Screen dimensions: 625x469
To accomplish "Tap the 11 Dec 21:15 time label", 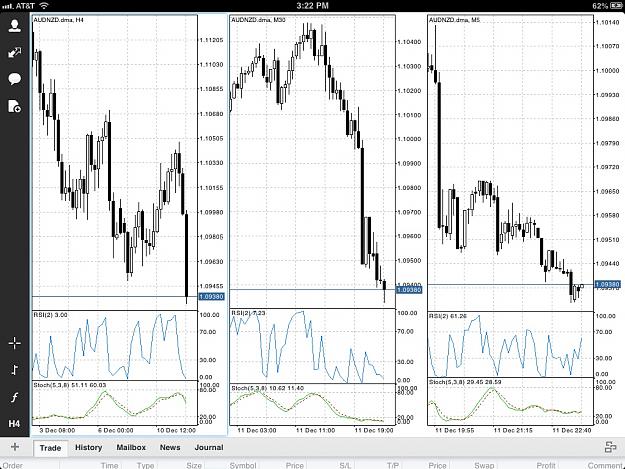I will coord(513,430).
